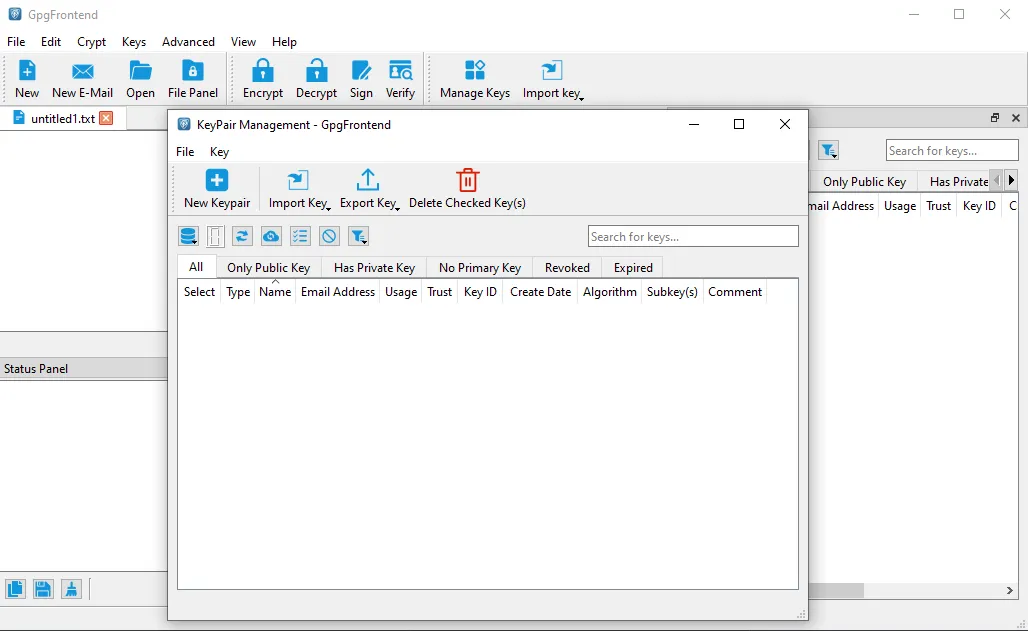1028x631 pixels.
Task: Click the floppy disk save icon at bottom left
Action: 43,589
